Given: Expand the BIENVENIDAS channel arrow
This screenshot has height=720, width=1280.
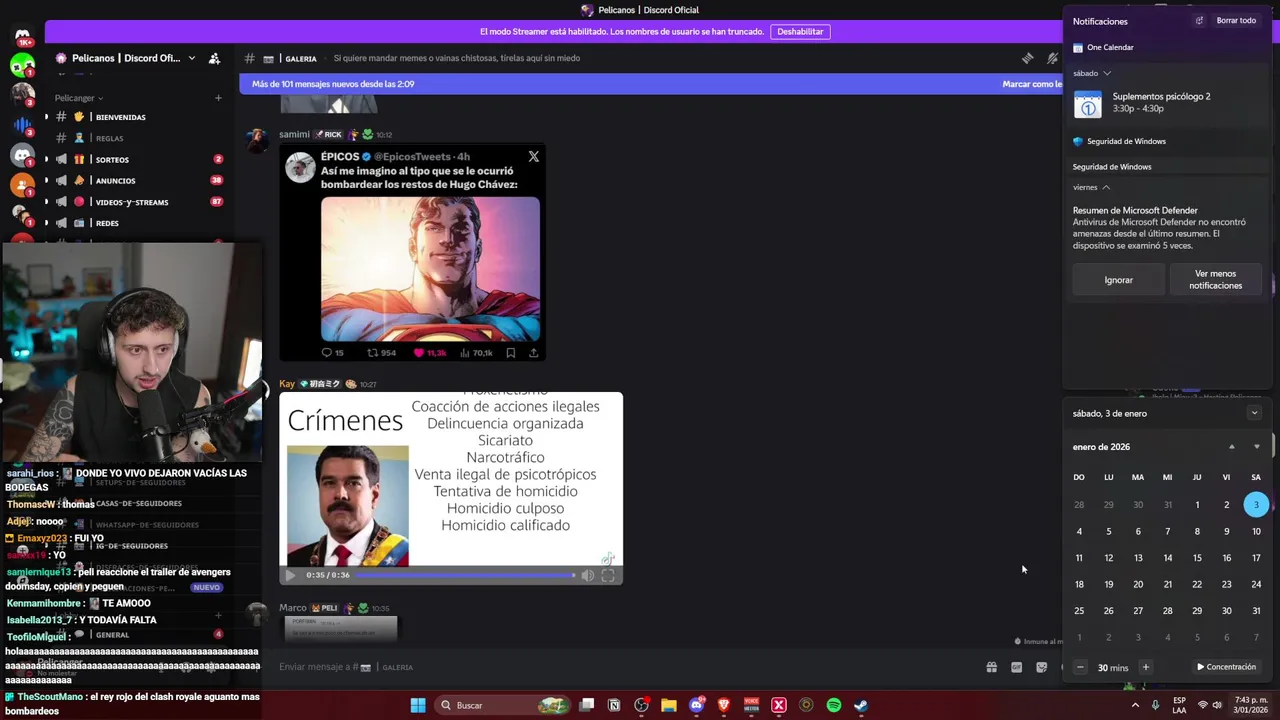Looking at the screenshot, I should pos(45,117).
